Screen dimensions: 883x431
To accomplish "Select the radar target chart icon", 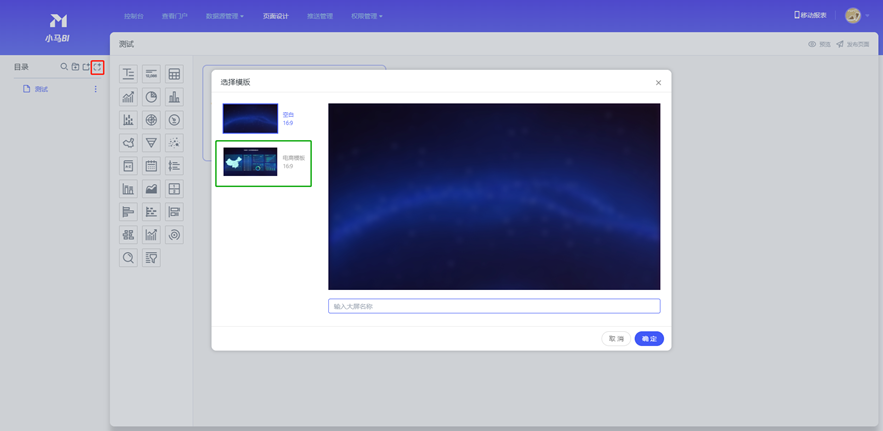I will [151, 120].
